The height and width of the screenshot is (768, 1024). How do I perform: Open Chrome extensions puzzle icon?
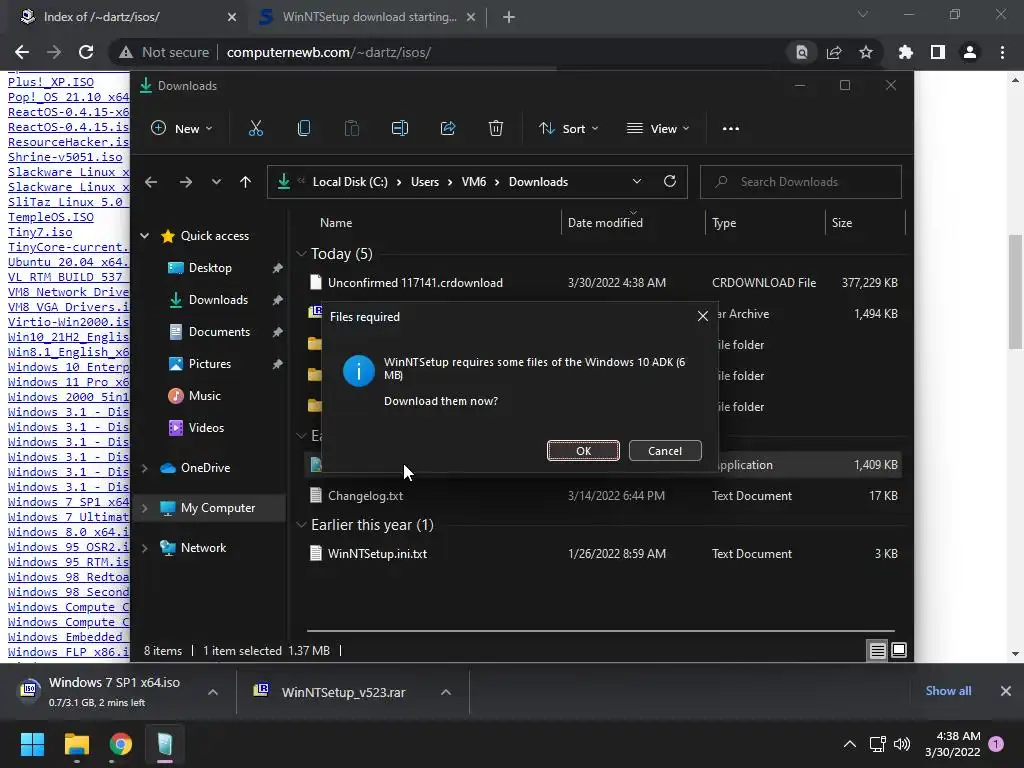pos(905,52)
